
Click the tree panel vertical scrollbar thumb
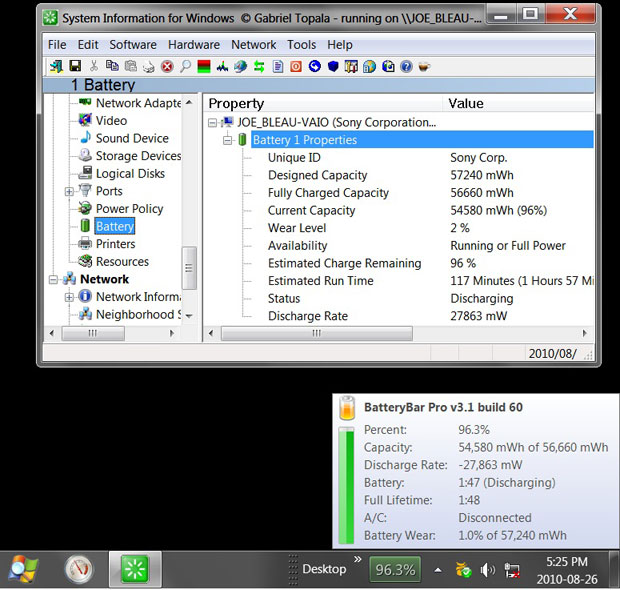(189, 268)
